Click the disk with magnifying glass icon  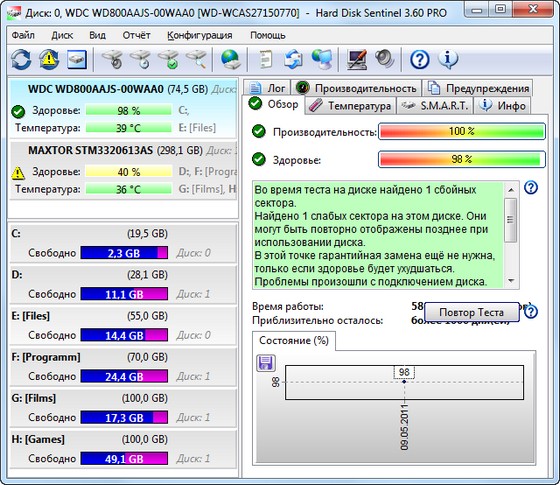196,59
